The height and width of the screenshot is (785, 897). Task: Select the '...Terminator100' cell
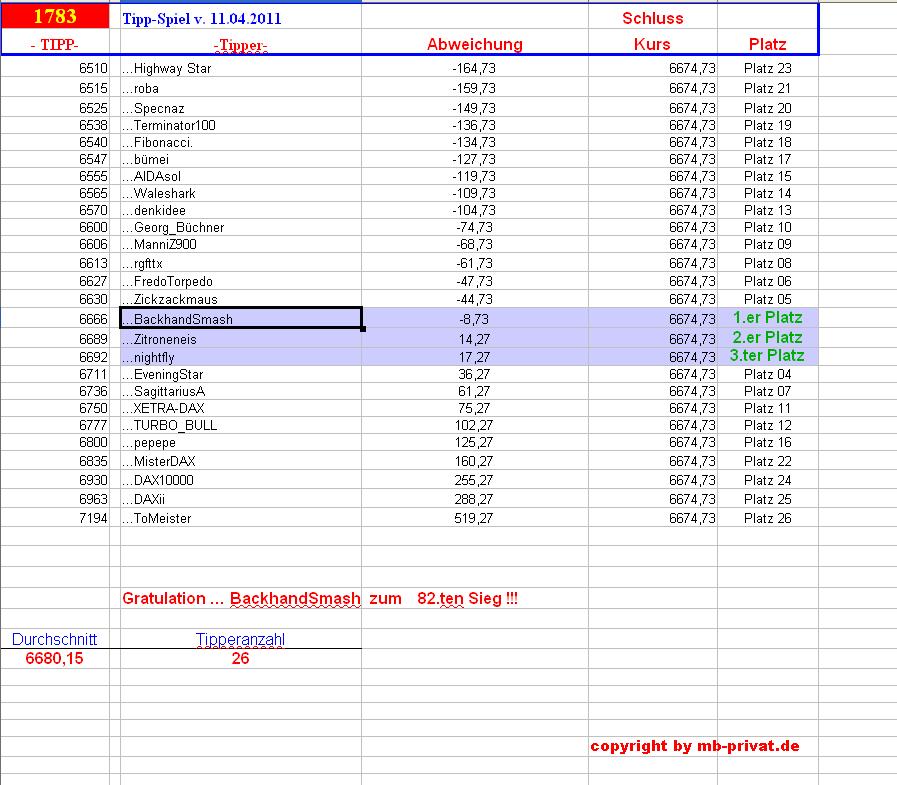241,125
